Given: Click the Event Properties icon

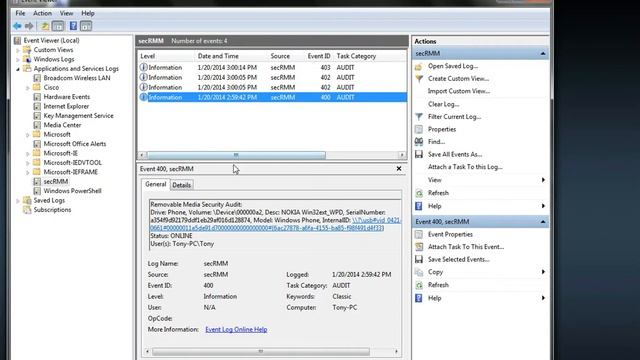Looking at the screenshot, I should (419, 234).
